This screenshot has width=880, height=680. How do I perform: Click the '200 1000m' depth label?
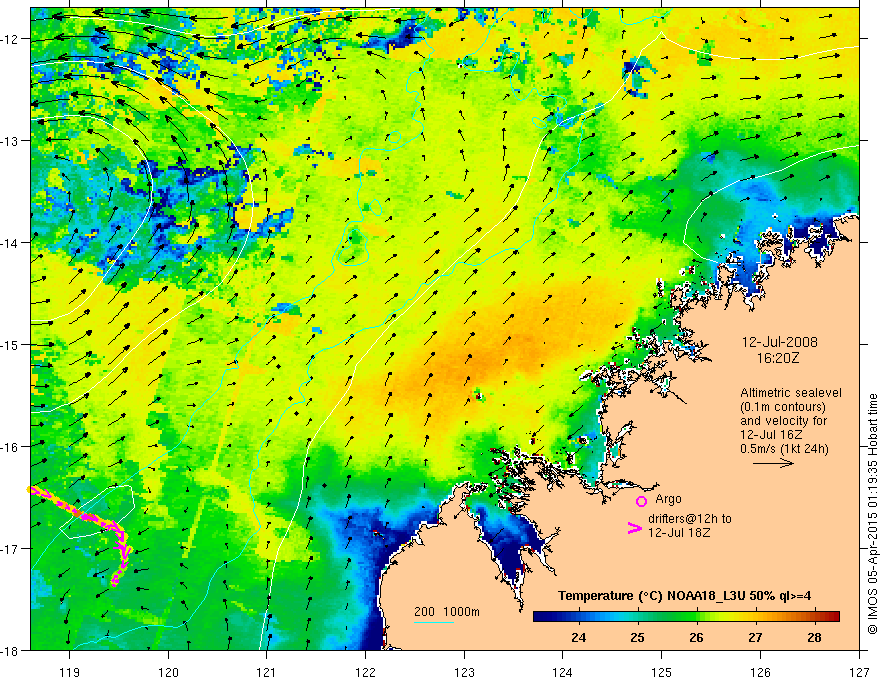pos(447,612)
